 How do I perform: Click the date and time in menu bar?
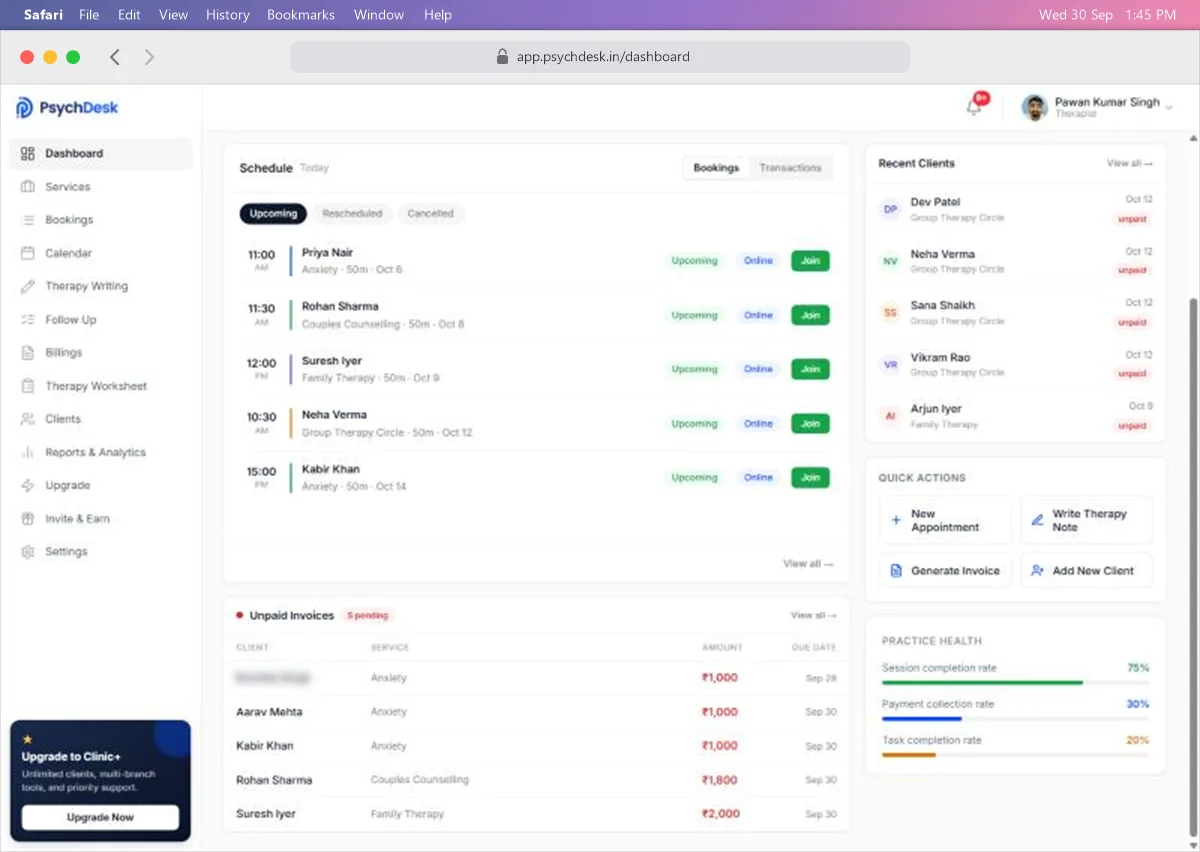(1107, 15)
